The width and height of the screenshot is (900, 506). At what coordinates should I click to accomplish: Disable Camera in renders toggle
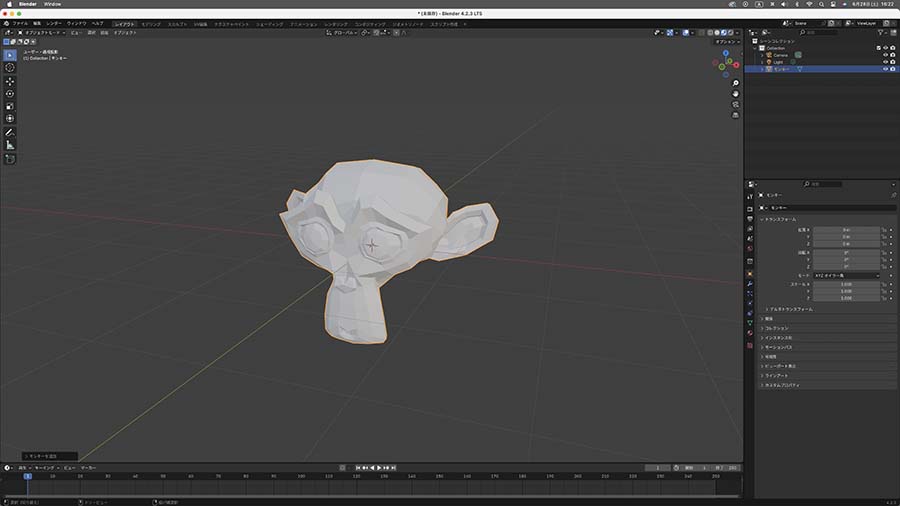(893, 55)
